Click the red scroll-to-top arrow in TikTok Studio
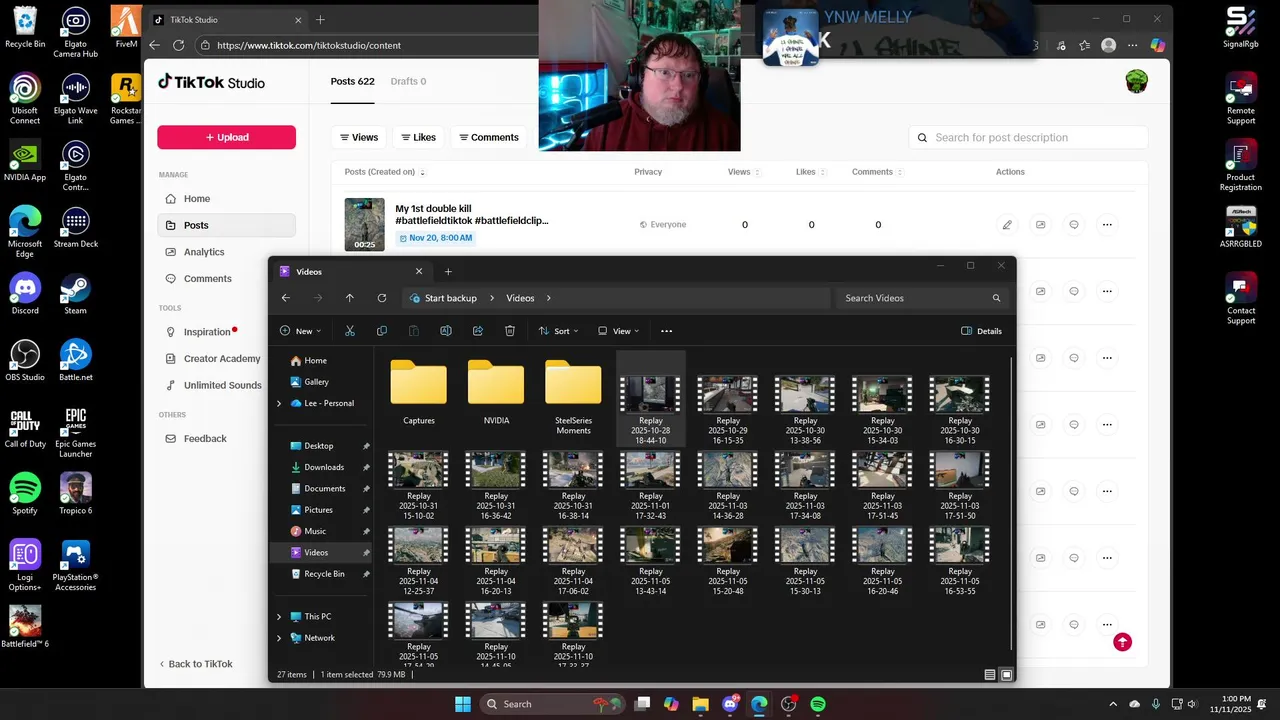This screenshot has height=720, width=1280. tap(1123, 642)
